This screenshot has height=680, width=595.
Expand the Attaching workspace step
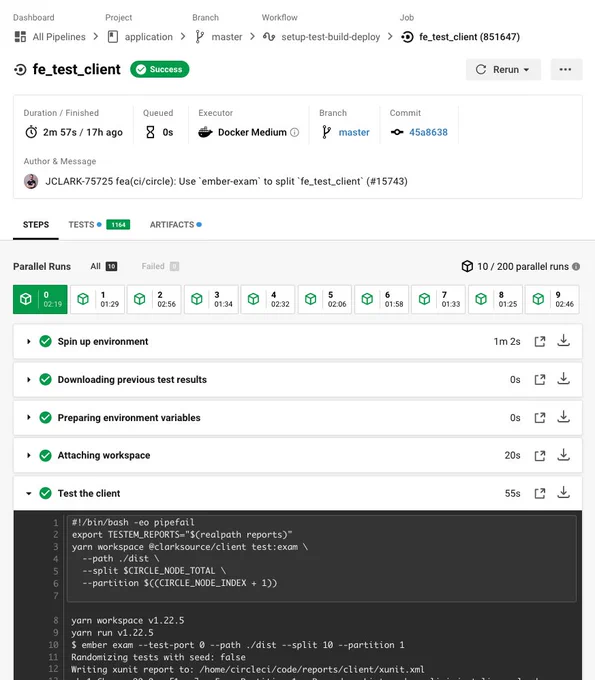click(x=29, y=455)
